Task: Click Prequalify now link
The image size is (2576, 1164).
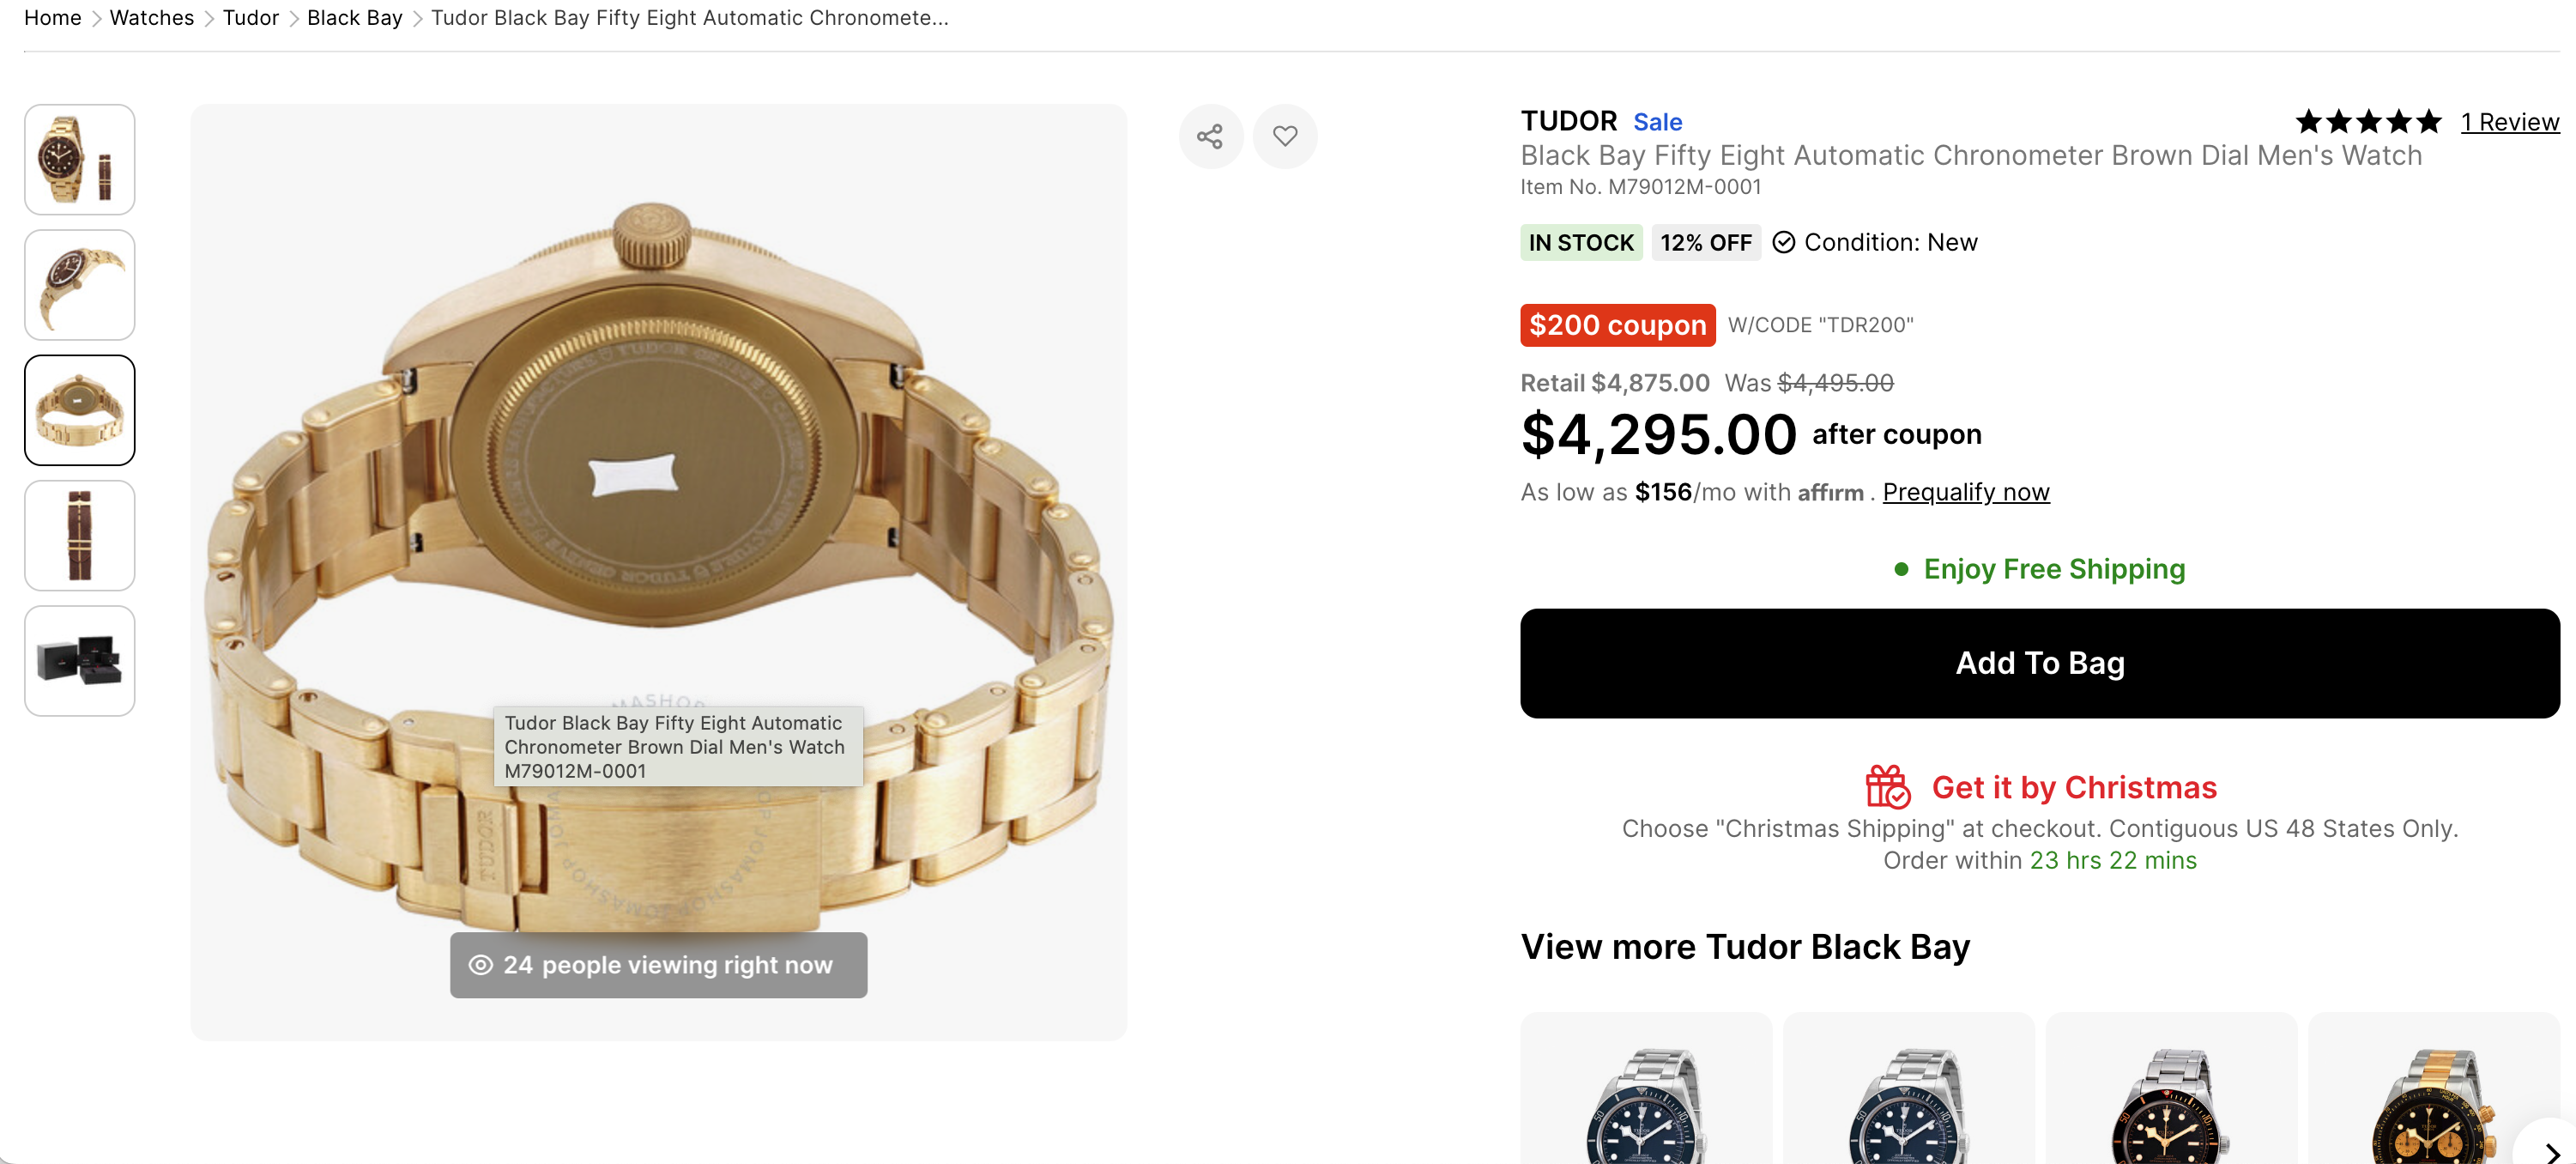Action: click(1965, 492)
